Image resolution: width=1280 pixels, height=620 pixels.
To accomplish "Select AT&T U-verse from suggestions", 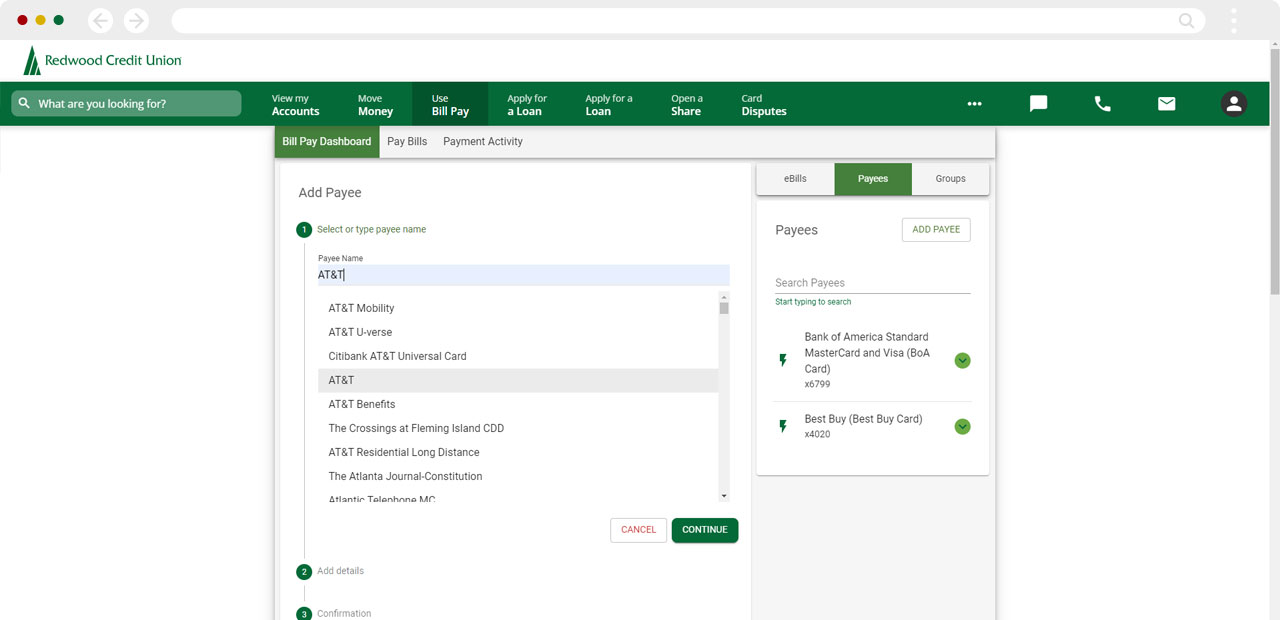I will 518,332.
